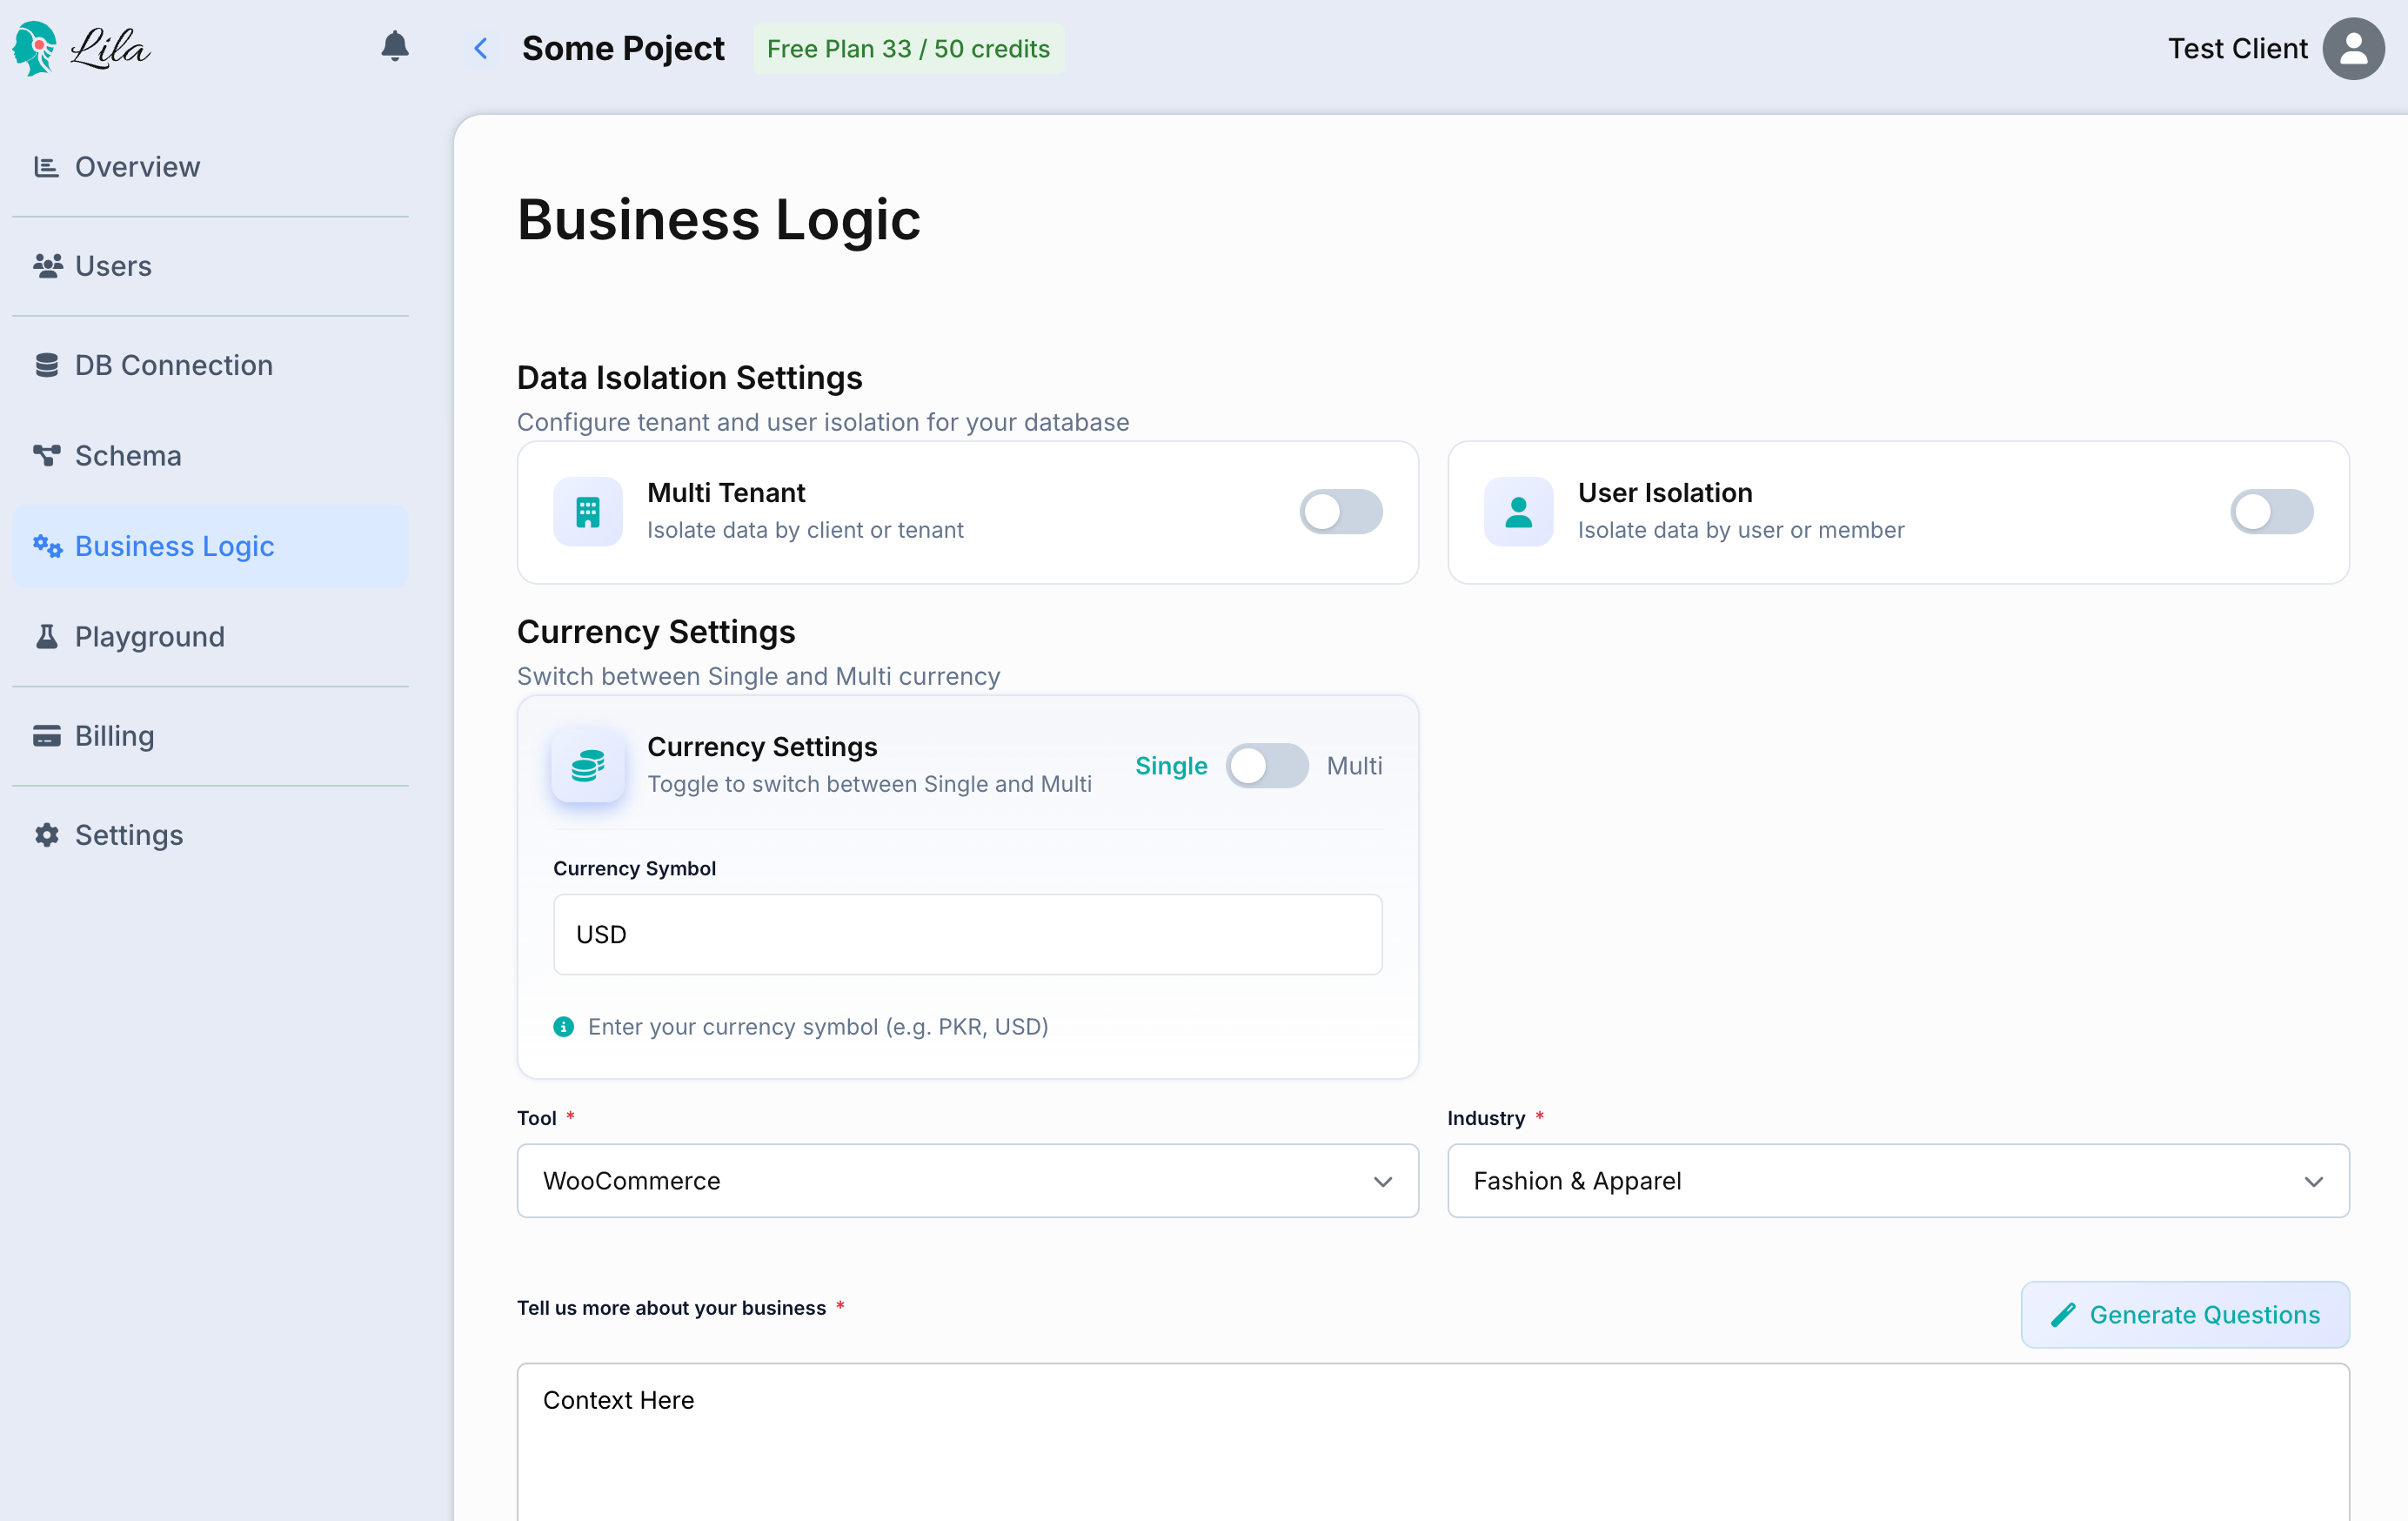Turn on the User Isolation switch
Viewport: 2408px width, 1521px height.
2271,512
